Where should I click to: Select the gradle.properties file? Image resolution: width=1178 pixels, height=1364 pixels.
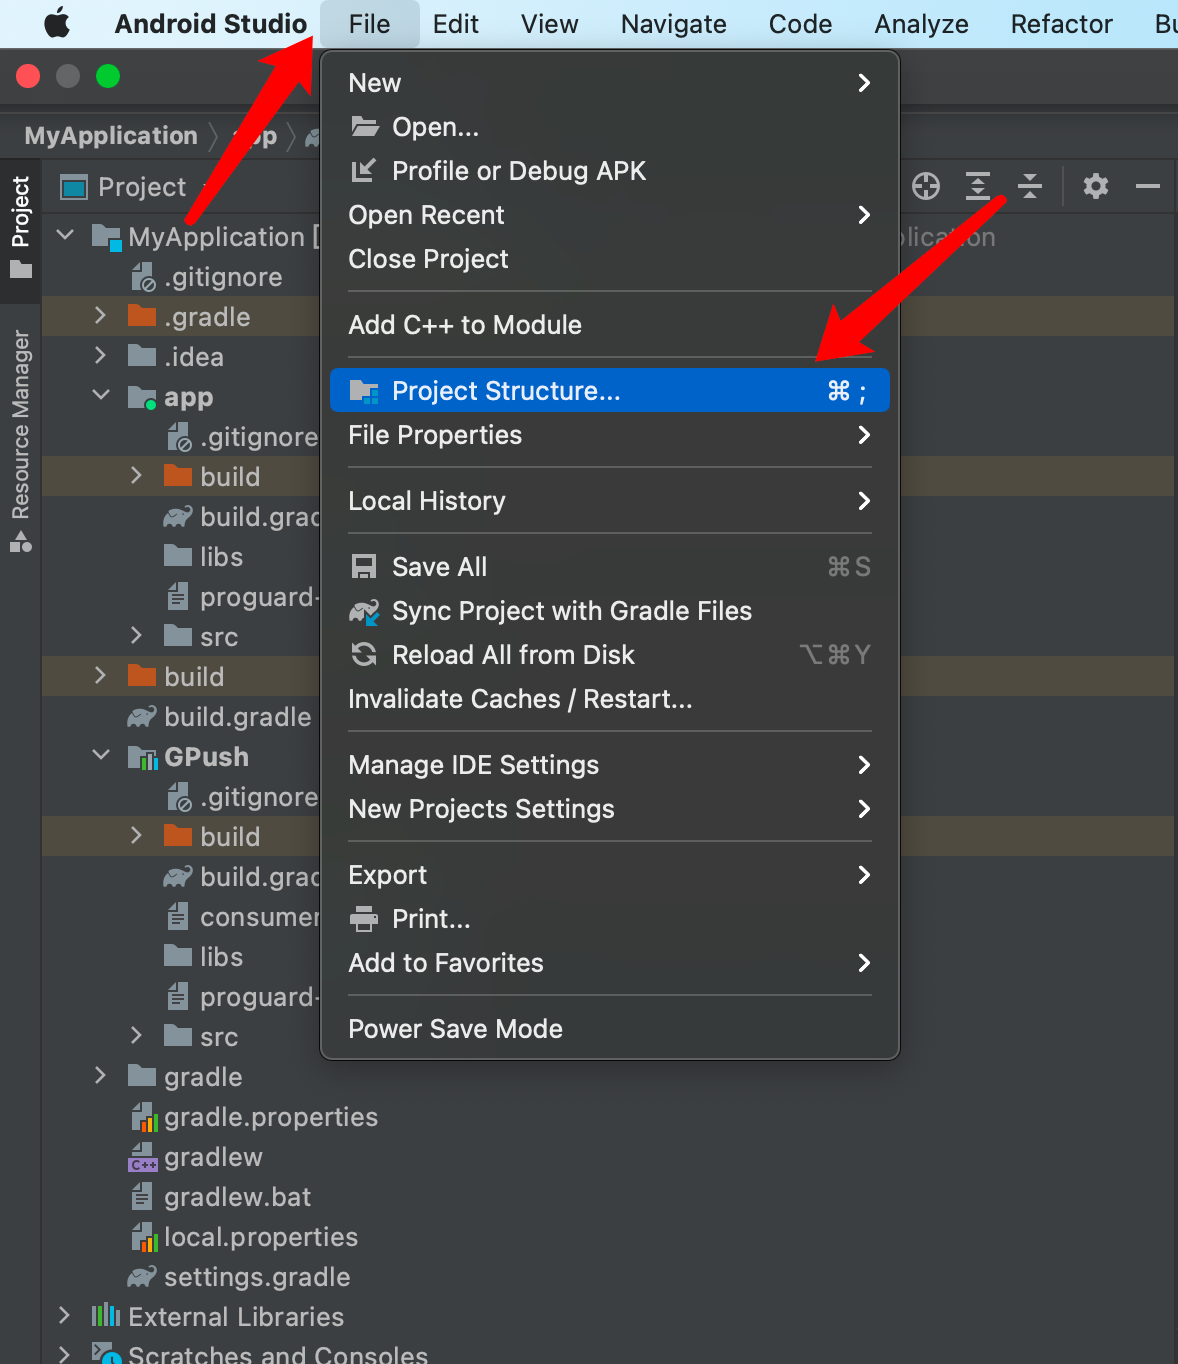tap(270, 1117)
